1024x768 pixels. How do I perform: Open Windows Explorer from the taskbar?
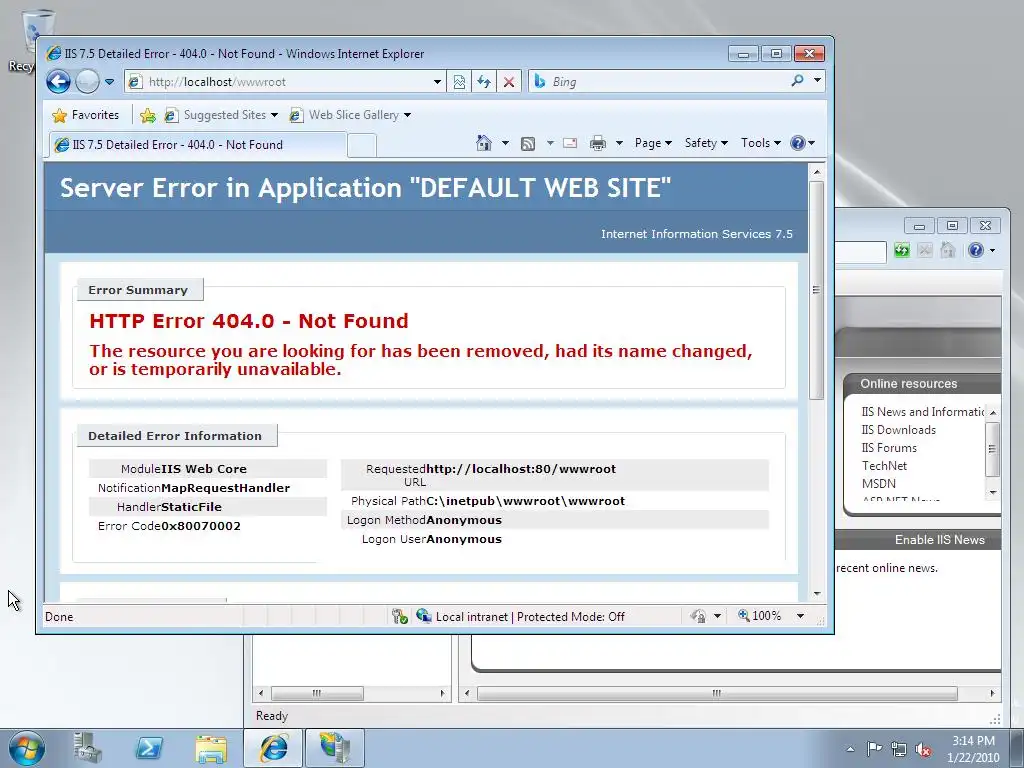coord(211,748)
